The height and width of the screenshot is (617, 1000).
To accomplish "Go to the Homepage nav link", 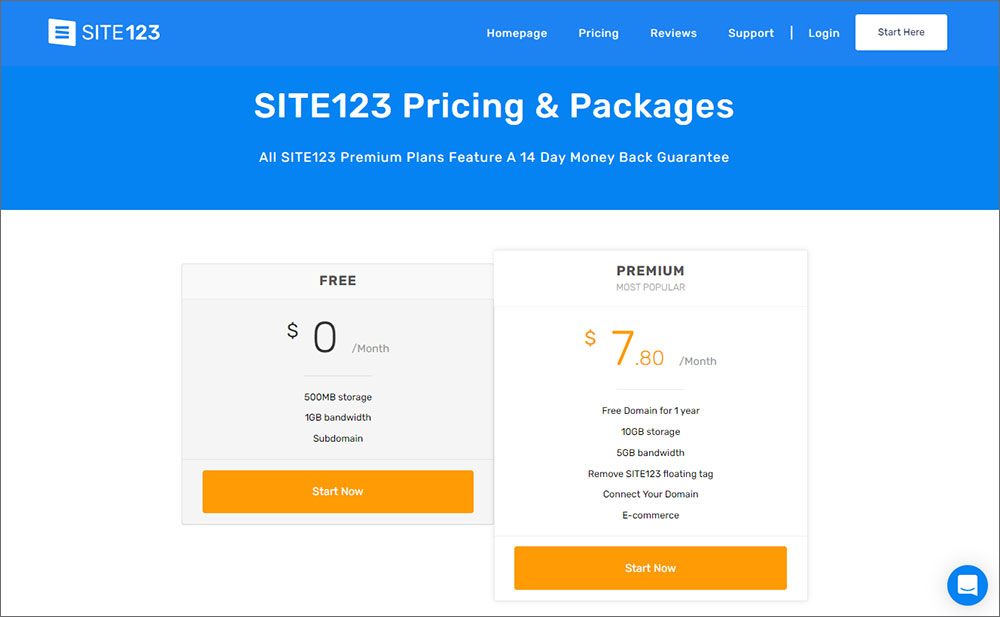I will pyautogui.click(x=517, y=33).
